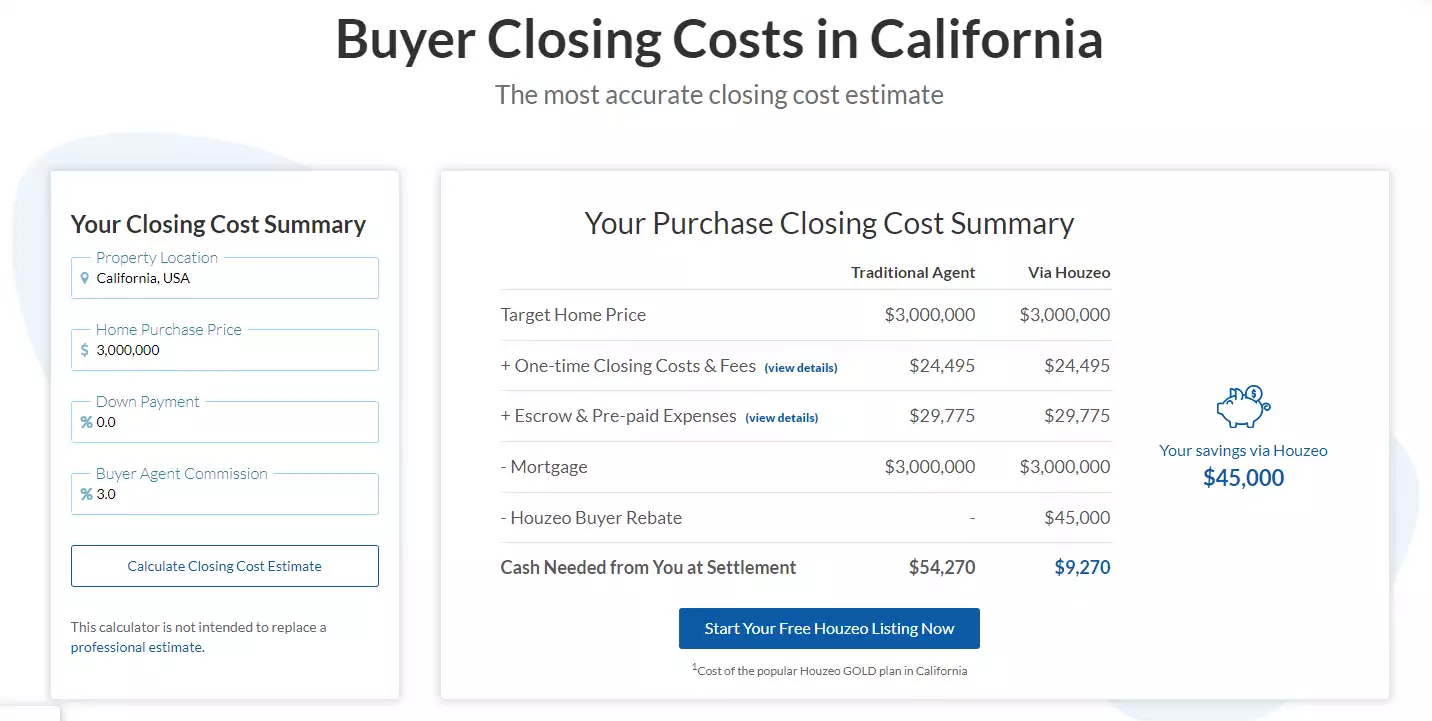Click the Houzeo Buyer Rebate row label
This screenshot has height=721, width=1432.
[591, 518]
